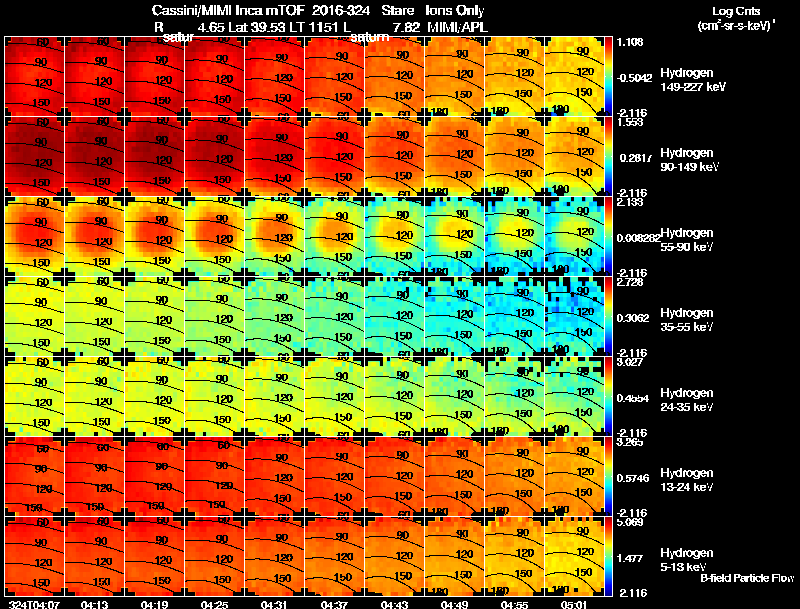Click the '04:49' time label

[x=455, y=604]
